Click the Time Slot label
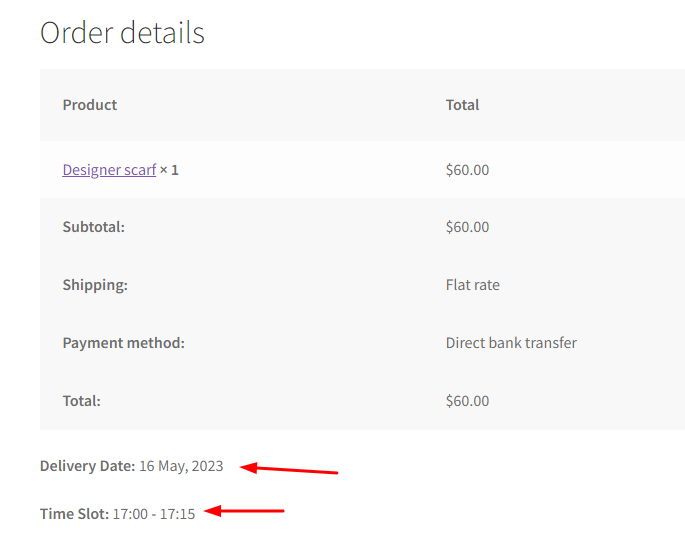685x537 pixels. tap(74, 514)
